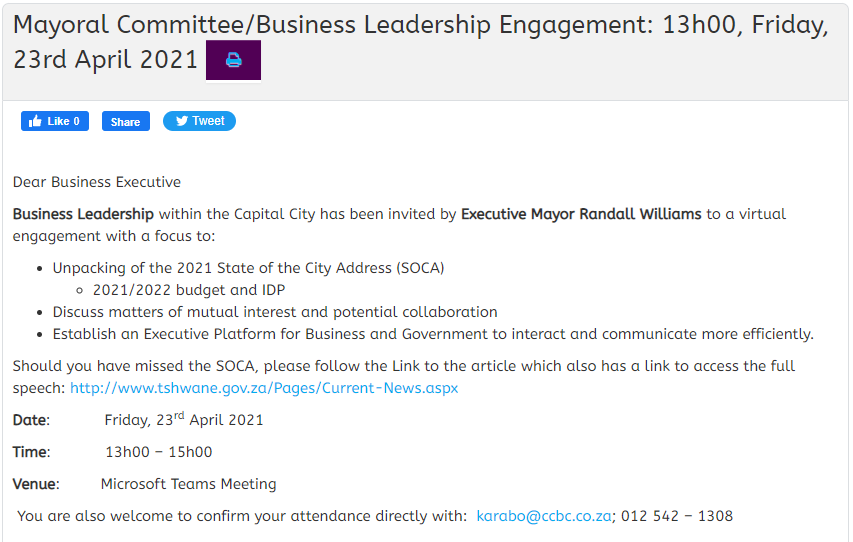
Task: Open the tshwane.gov.za Current-News link
Action: tap(264, 387)
